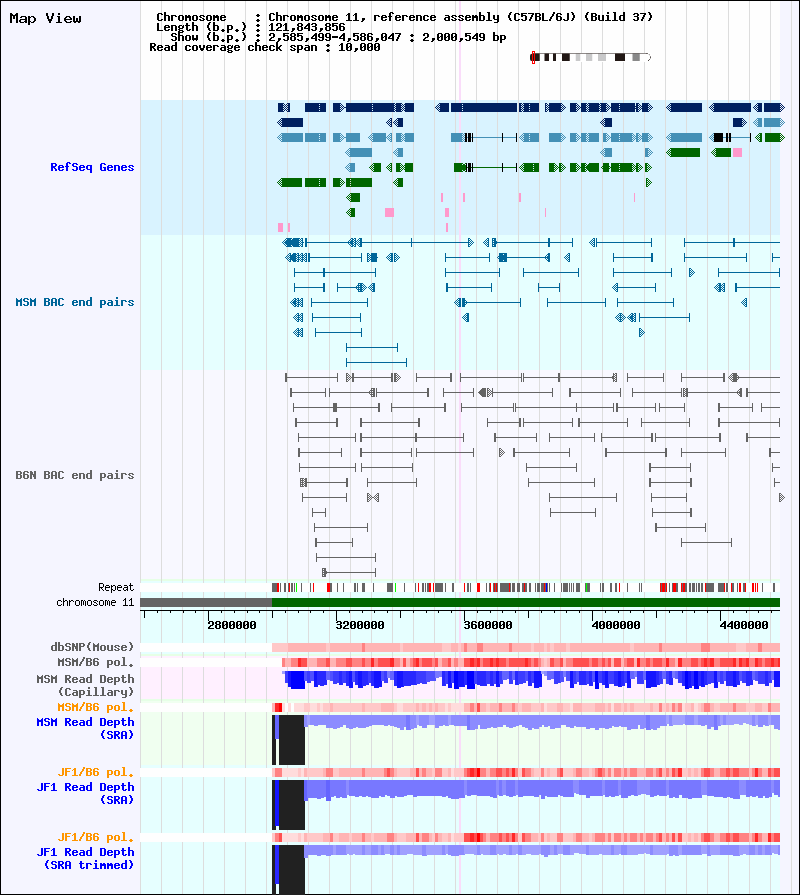Open the JF1 Read Depth (SRA) label
The height and width of the screenshot is (895, 800).
click(x=86, y=793)
